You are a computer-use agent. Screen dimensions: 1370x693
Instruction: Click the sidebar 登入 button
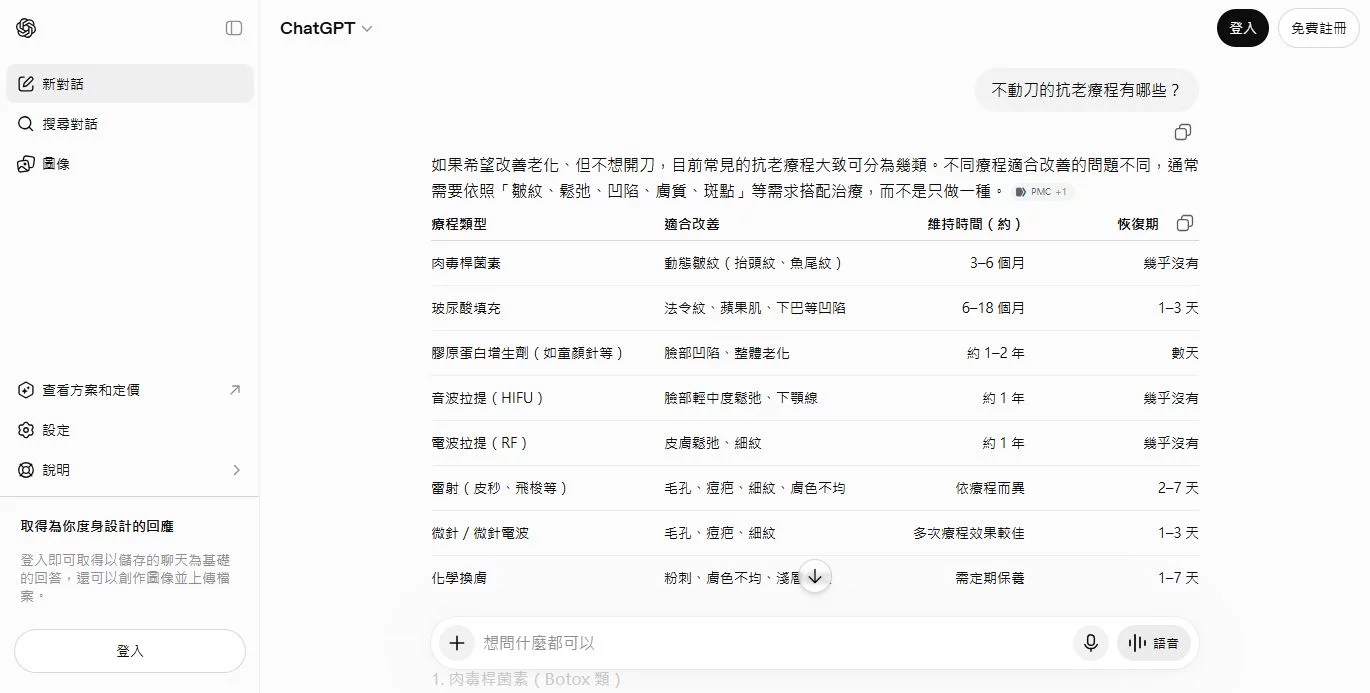point(130,651)
